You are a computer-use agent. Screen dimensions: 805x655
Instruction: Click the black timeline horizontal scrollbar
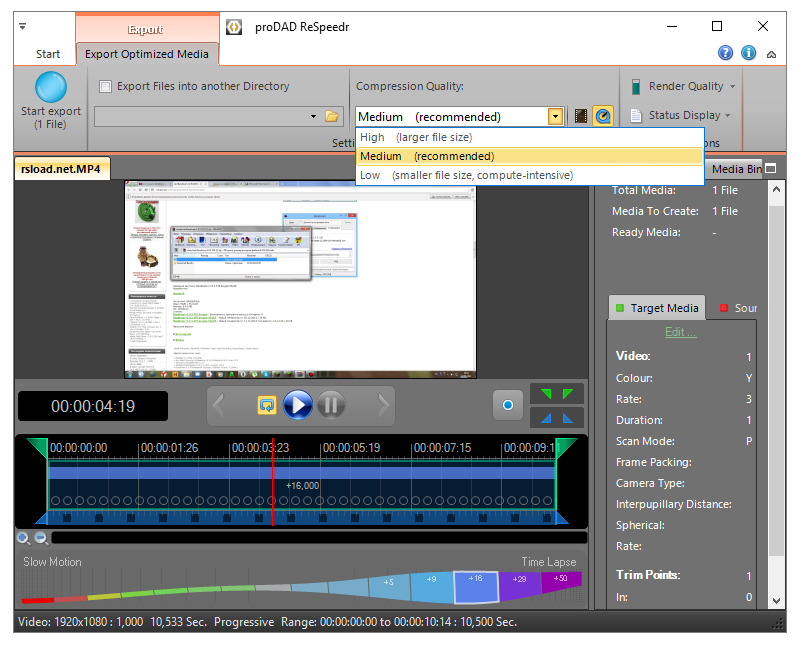click(x=319, y=538)
